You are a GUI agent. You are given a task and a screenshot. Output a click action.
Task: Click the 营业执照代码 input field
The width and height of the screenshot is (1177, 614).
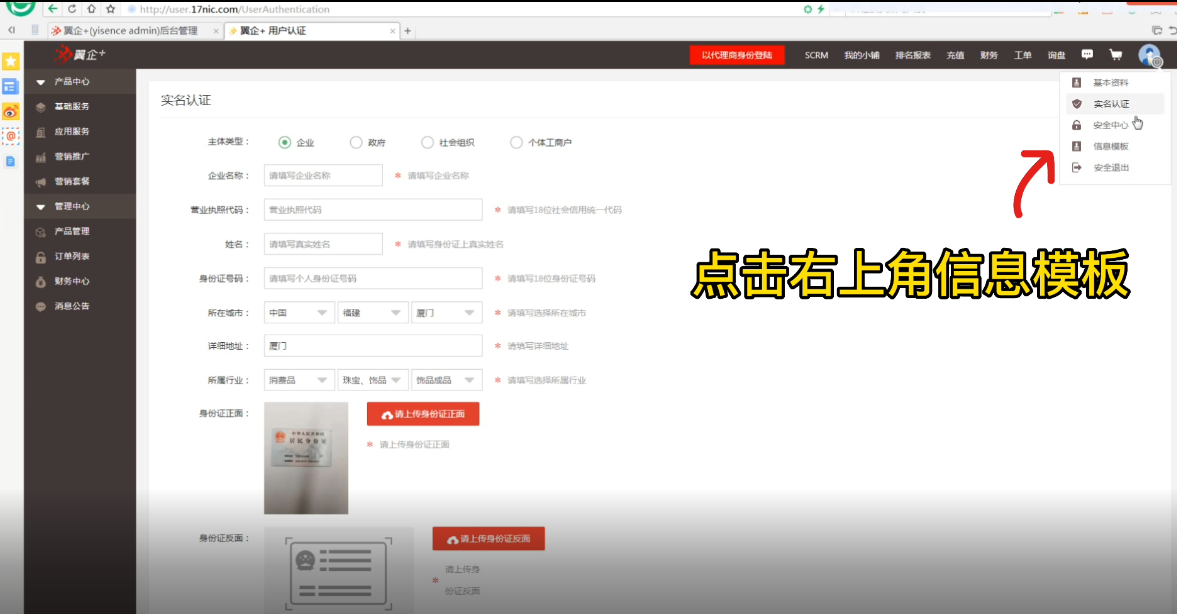pyautogui.click(x=373, y=210)
